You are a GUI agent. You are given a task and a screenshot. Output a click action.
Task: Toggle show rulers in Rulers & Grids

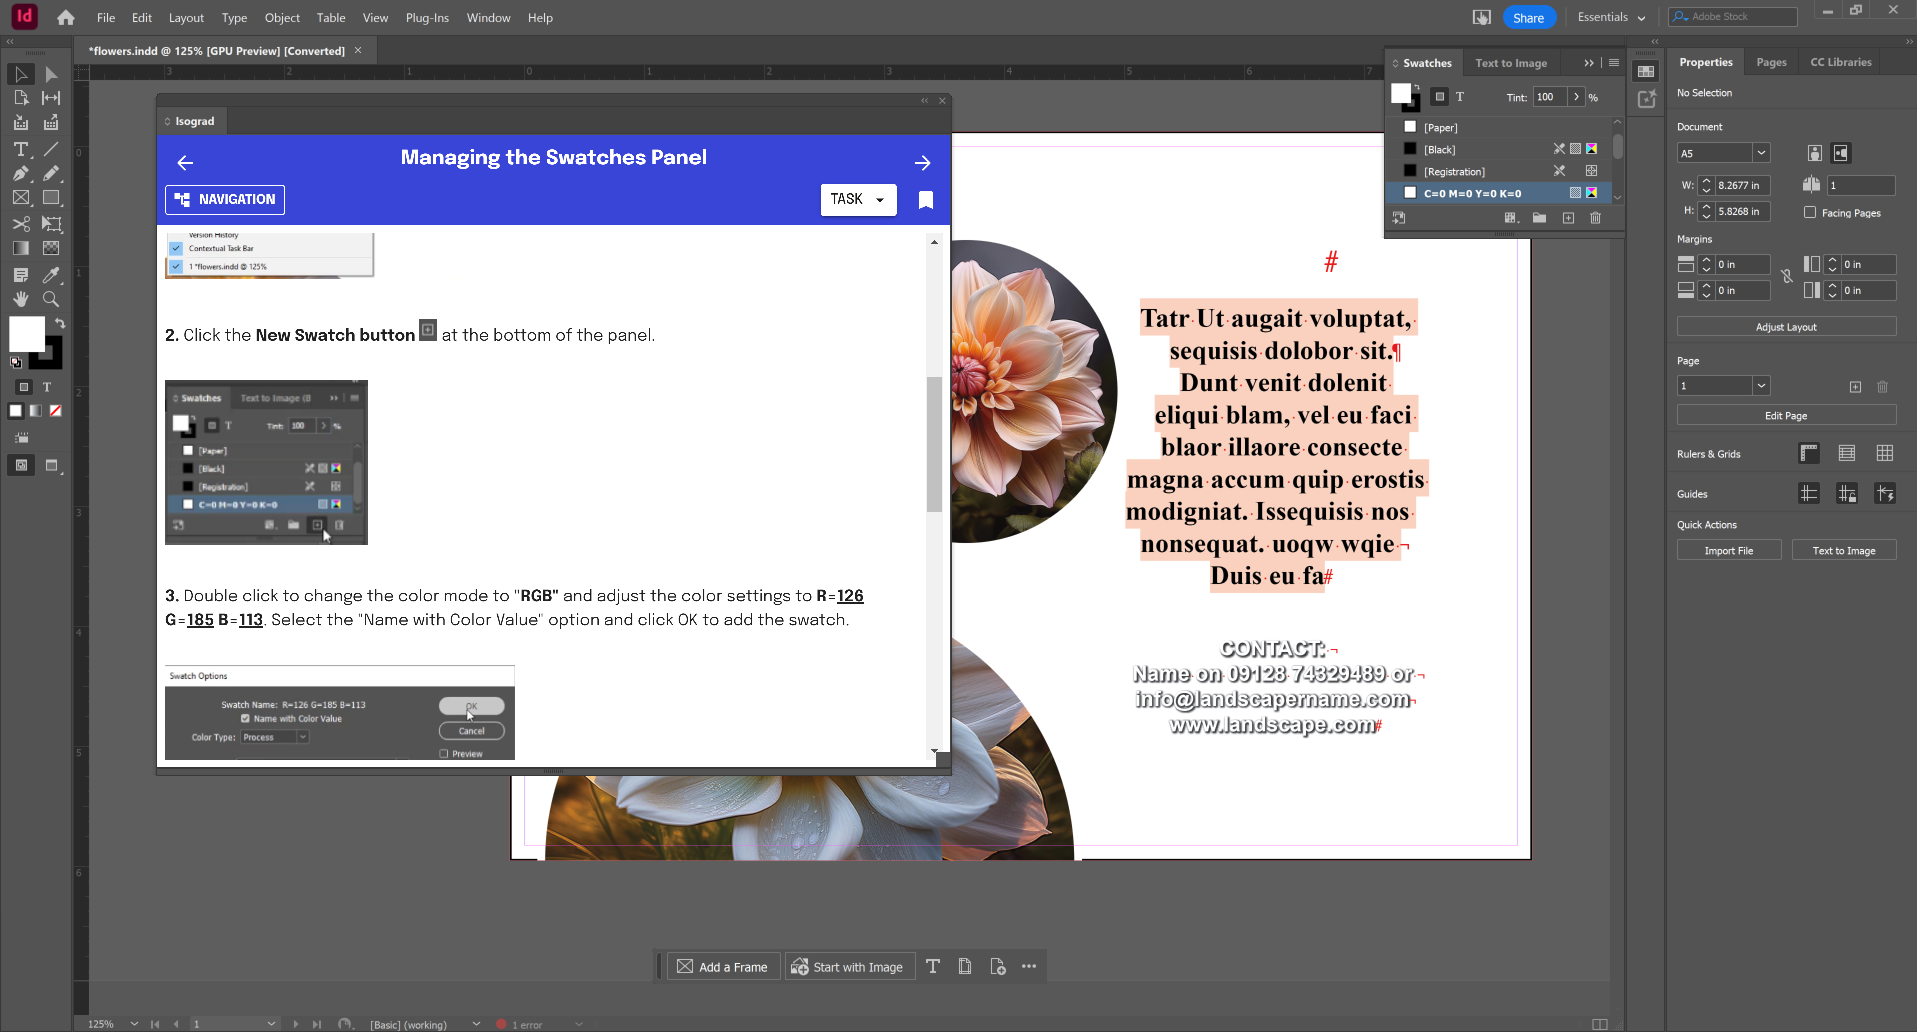pyautogui.click(x=1809, y=453)
